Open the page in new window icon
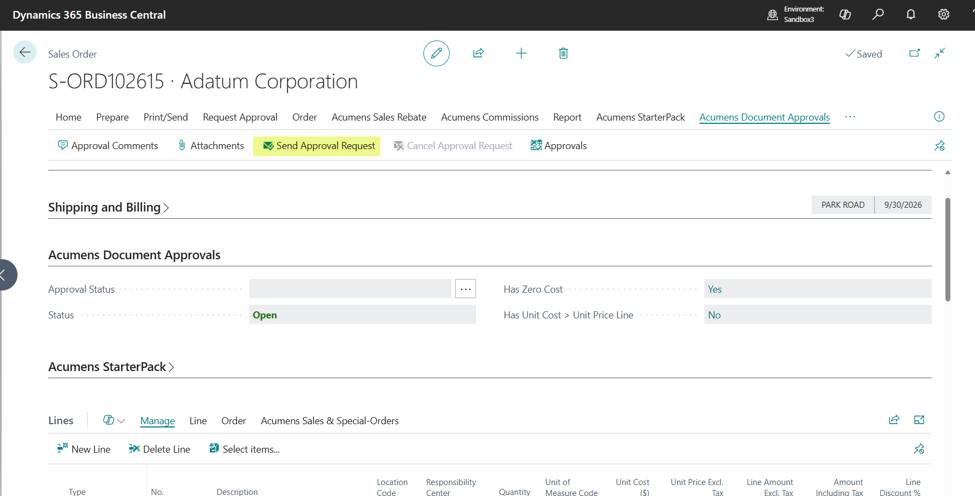The width and height of the screenshot is (975, 496). click(x=914, y=53)
